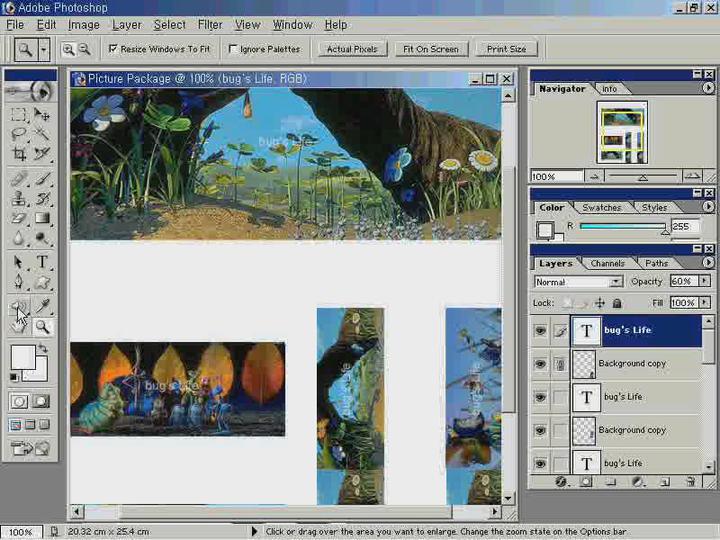This screenshot has height=540, width=720.
Task: Uncheck Resize Windows To Fit
Action: tap(113, 48)
